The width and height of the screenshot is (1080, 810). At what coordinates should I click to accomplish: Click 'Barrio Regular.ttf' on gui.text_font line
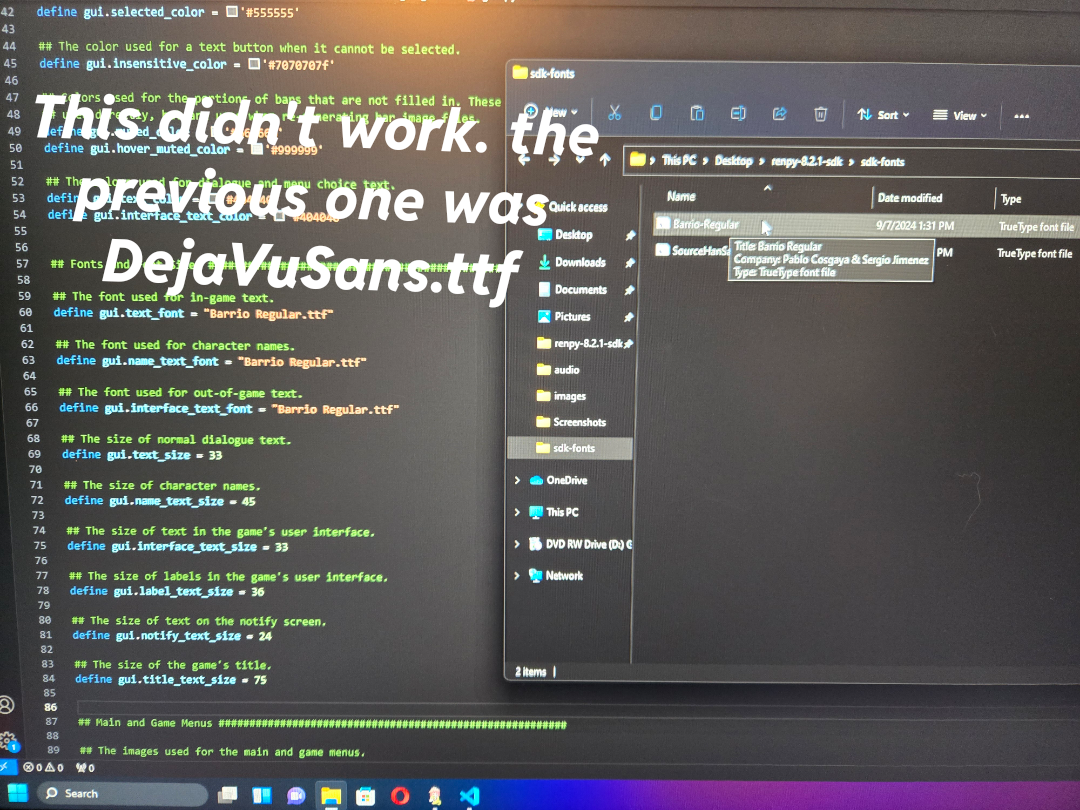269,314
